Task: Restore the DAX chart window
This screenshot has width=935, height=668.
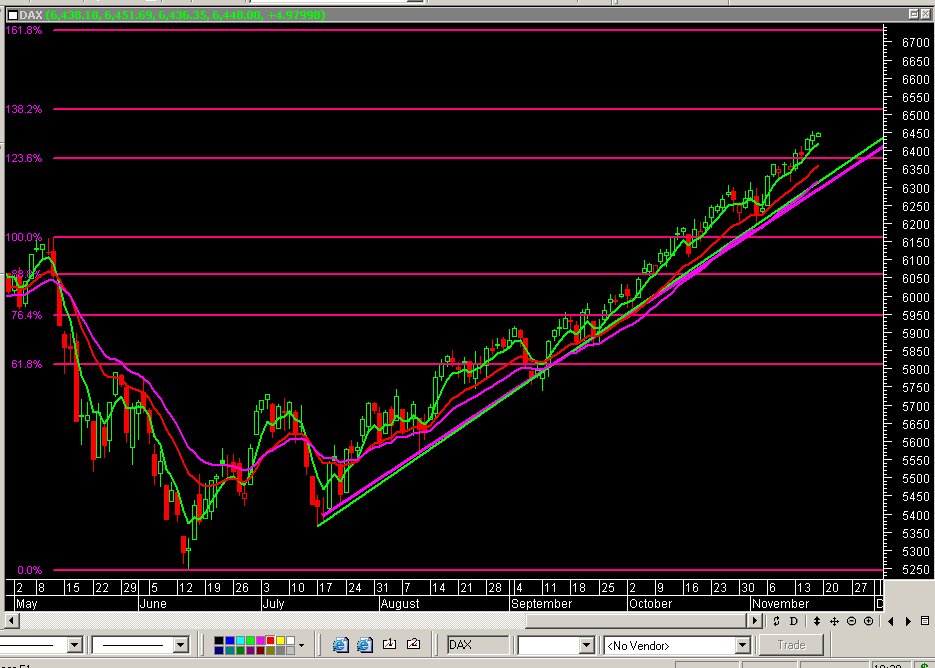Action: 914,14
